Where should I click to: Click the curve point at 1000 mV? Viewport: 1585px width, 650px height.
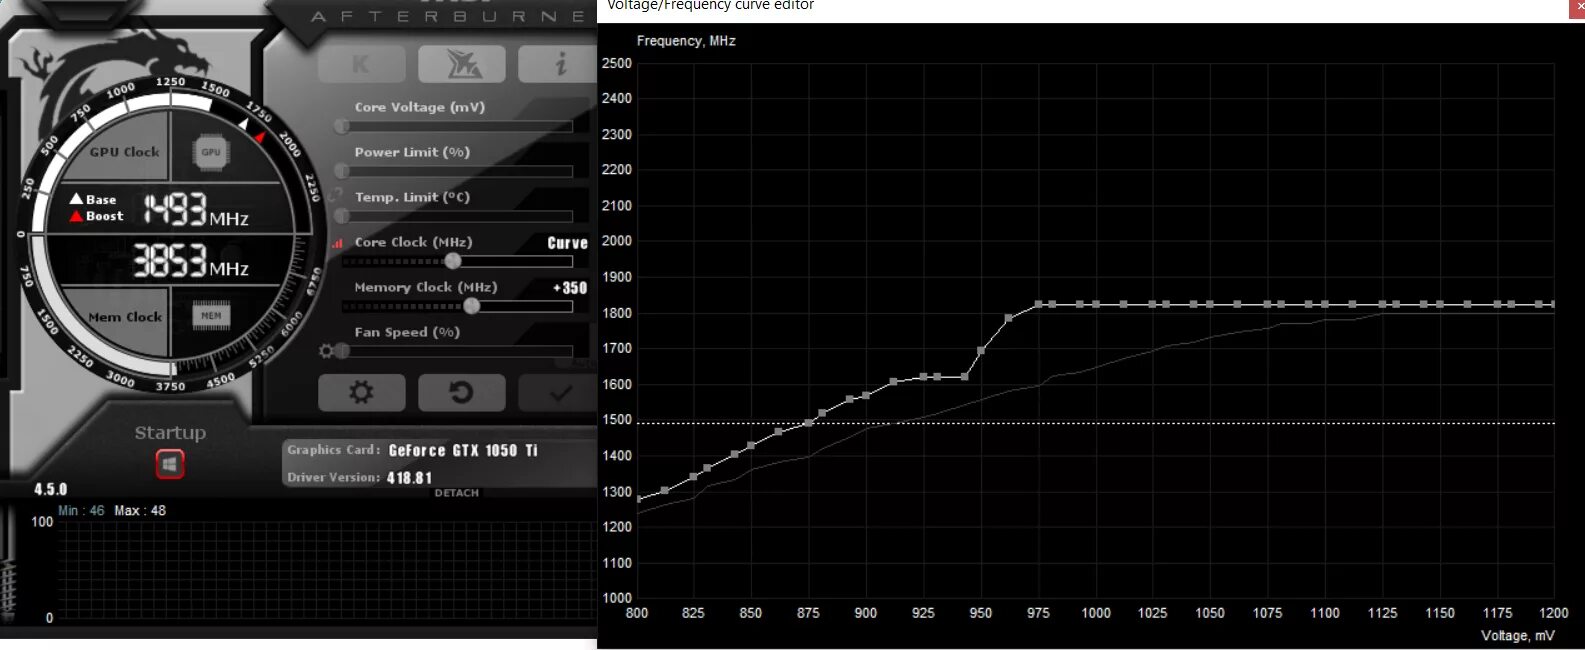click(1096, 304)
